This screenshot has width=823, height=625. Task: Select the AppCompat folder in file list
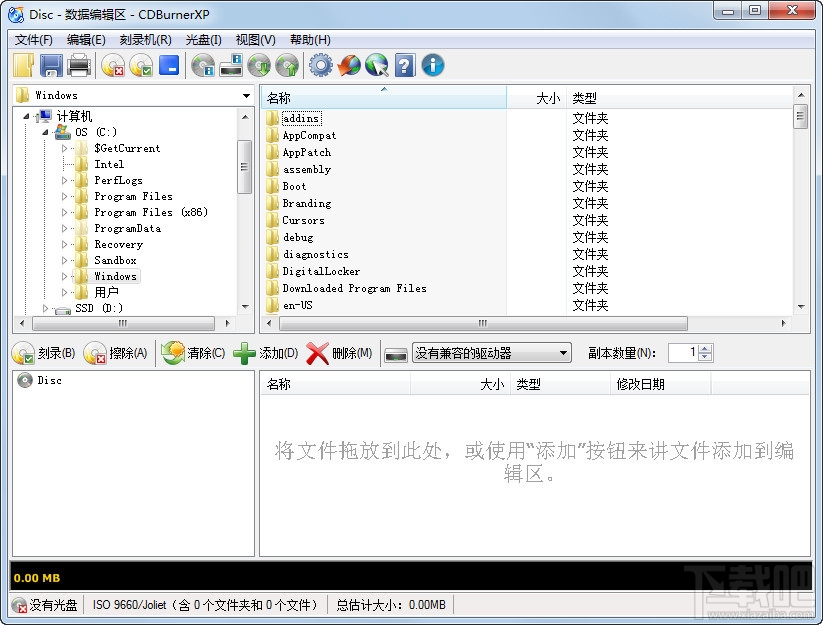(309, 135)
